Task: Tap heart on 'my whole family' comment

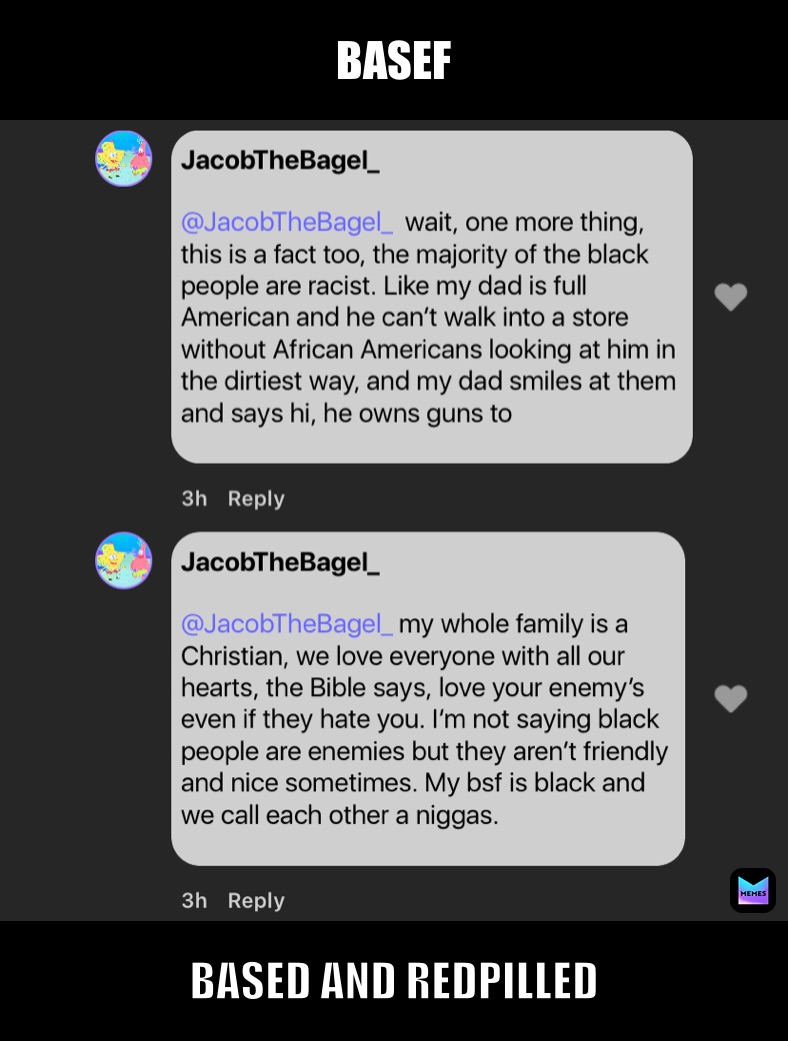Action: coord(731,698)
